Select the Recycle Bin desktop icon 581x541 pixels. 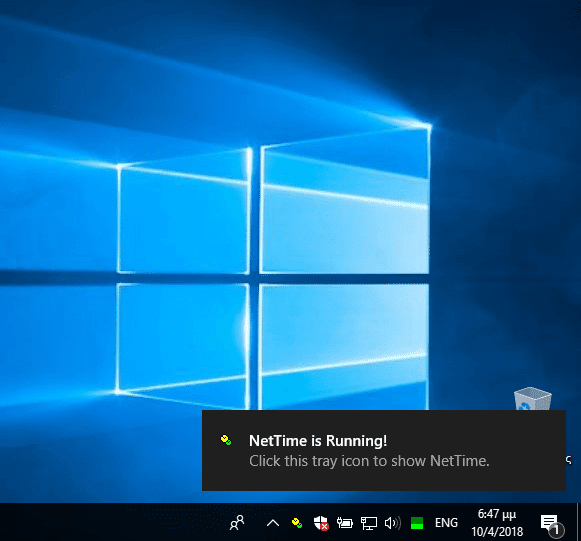pyautogui.click(x=532, y=398)
